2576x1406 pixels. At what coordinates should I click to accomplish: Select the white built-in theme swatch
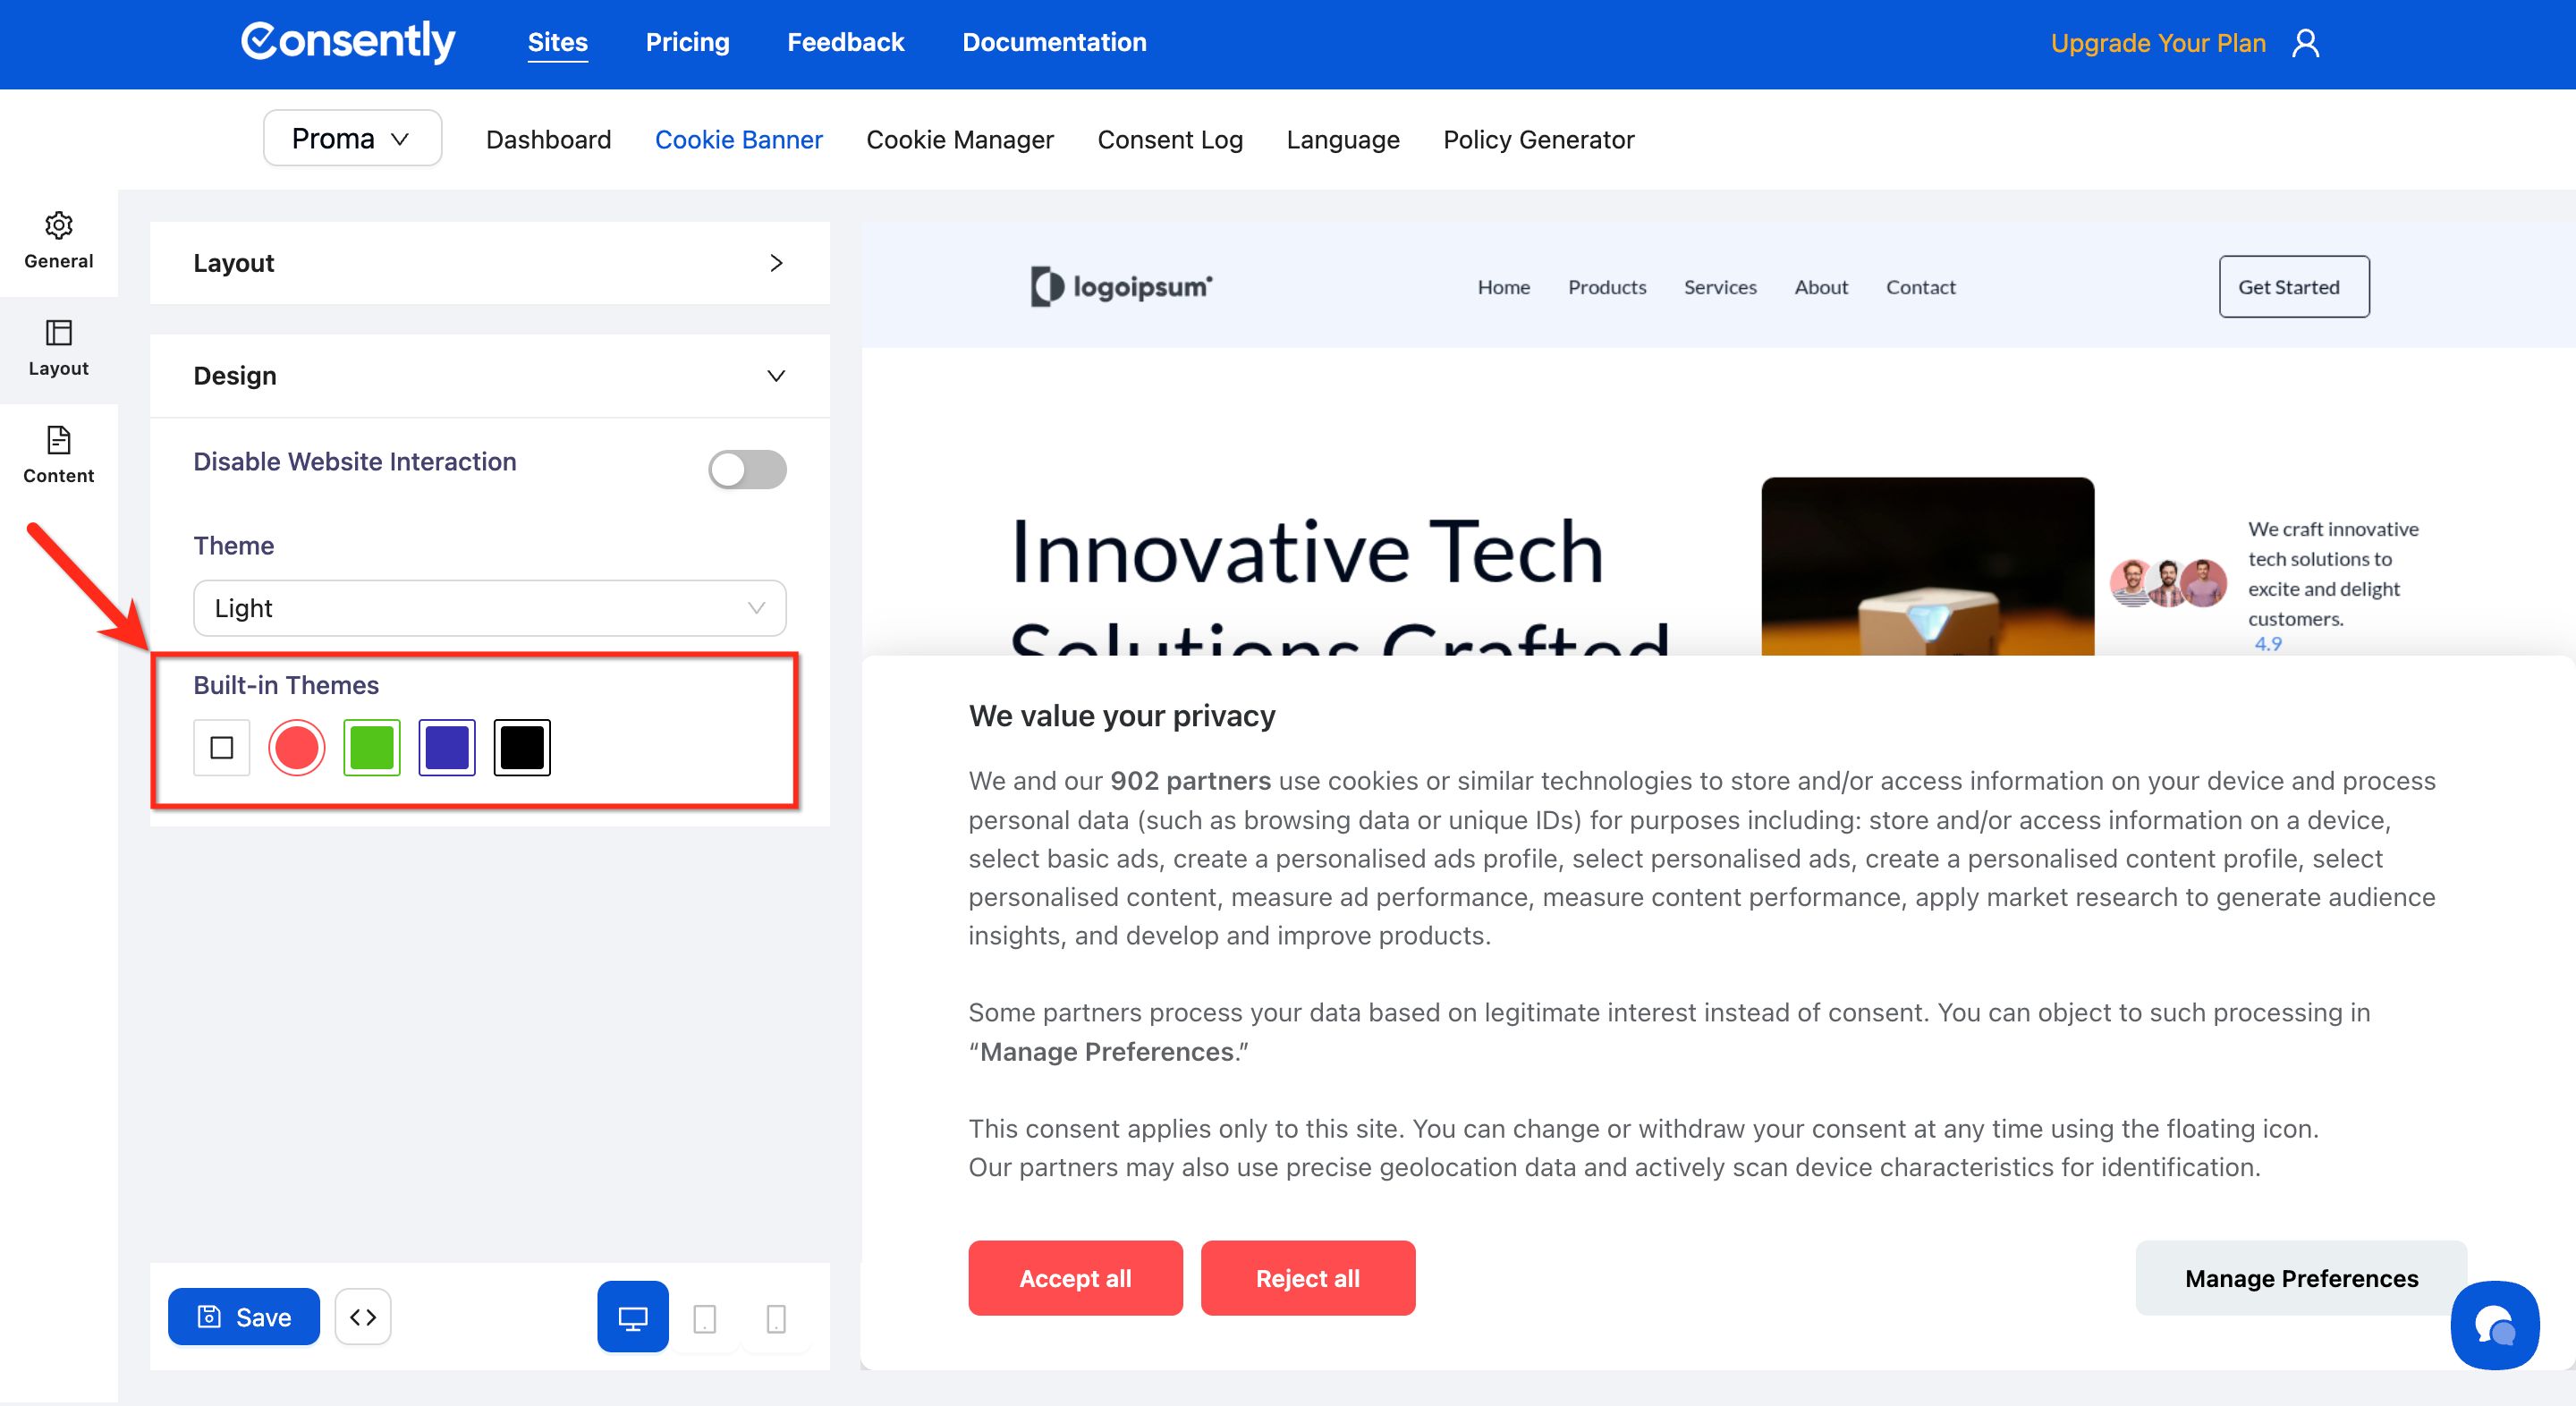pos(221,747)
